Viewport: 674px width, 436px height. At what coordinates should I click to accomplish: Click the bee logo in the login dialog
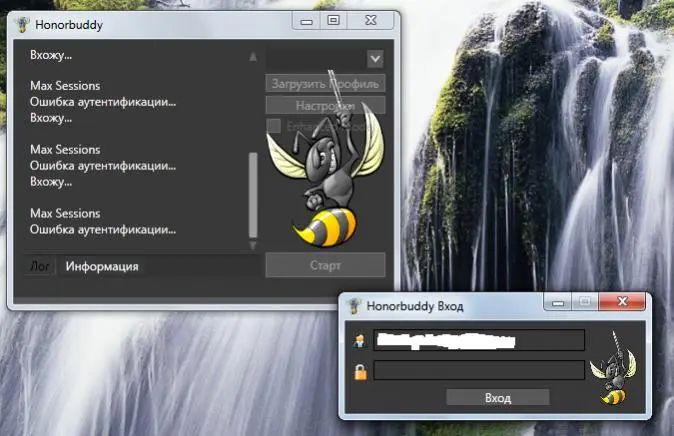611,369
